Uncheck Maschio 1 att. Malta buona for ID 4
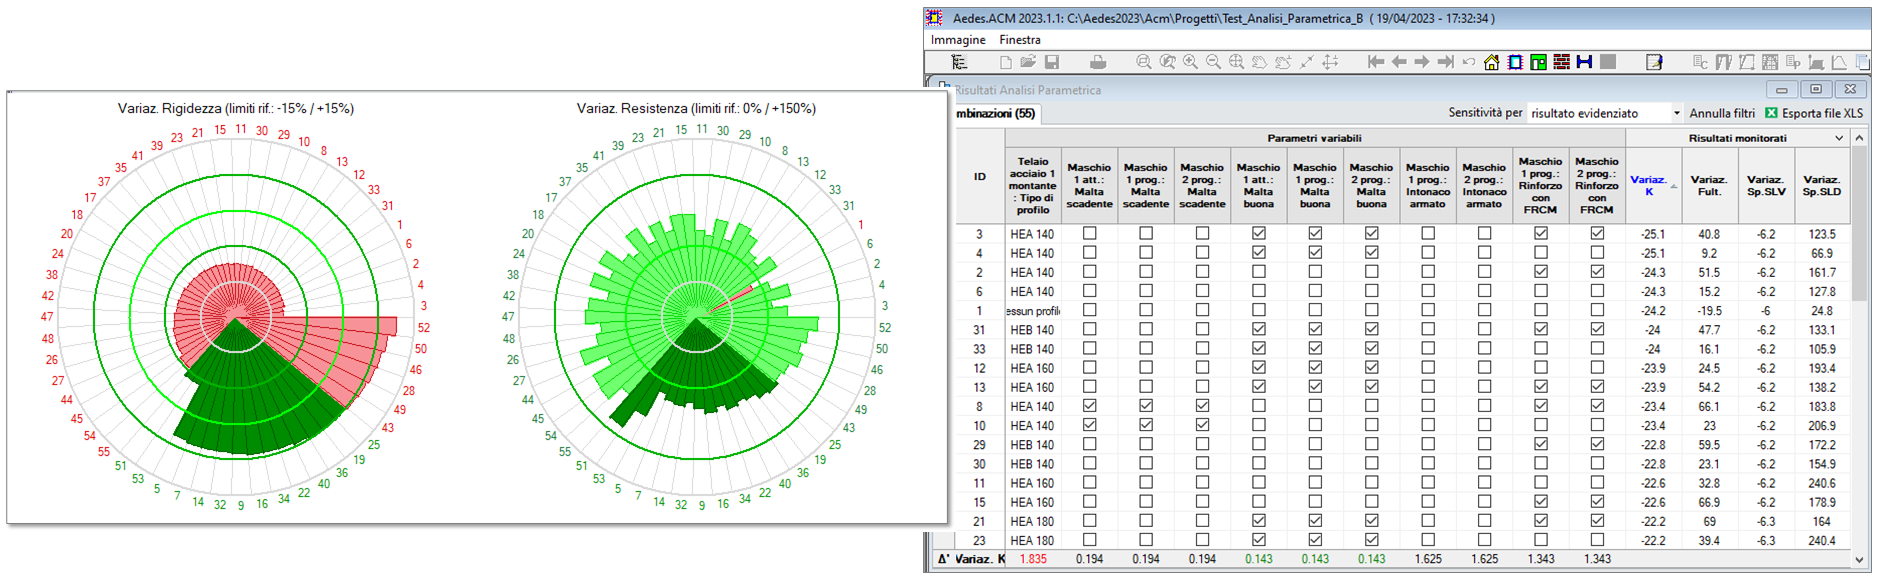 (x=1258, y=253)
